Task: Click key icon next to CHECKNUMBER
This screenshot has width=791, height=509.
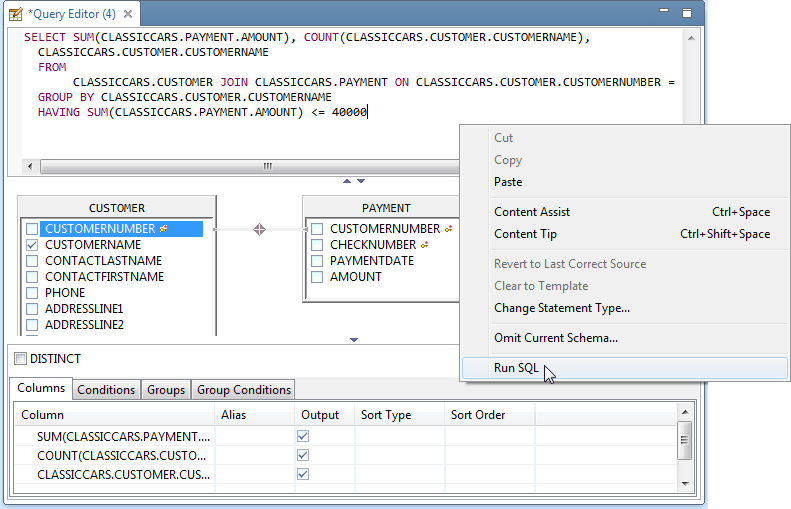Action: pyautogui.click(x=425, y=245)
